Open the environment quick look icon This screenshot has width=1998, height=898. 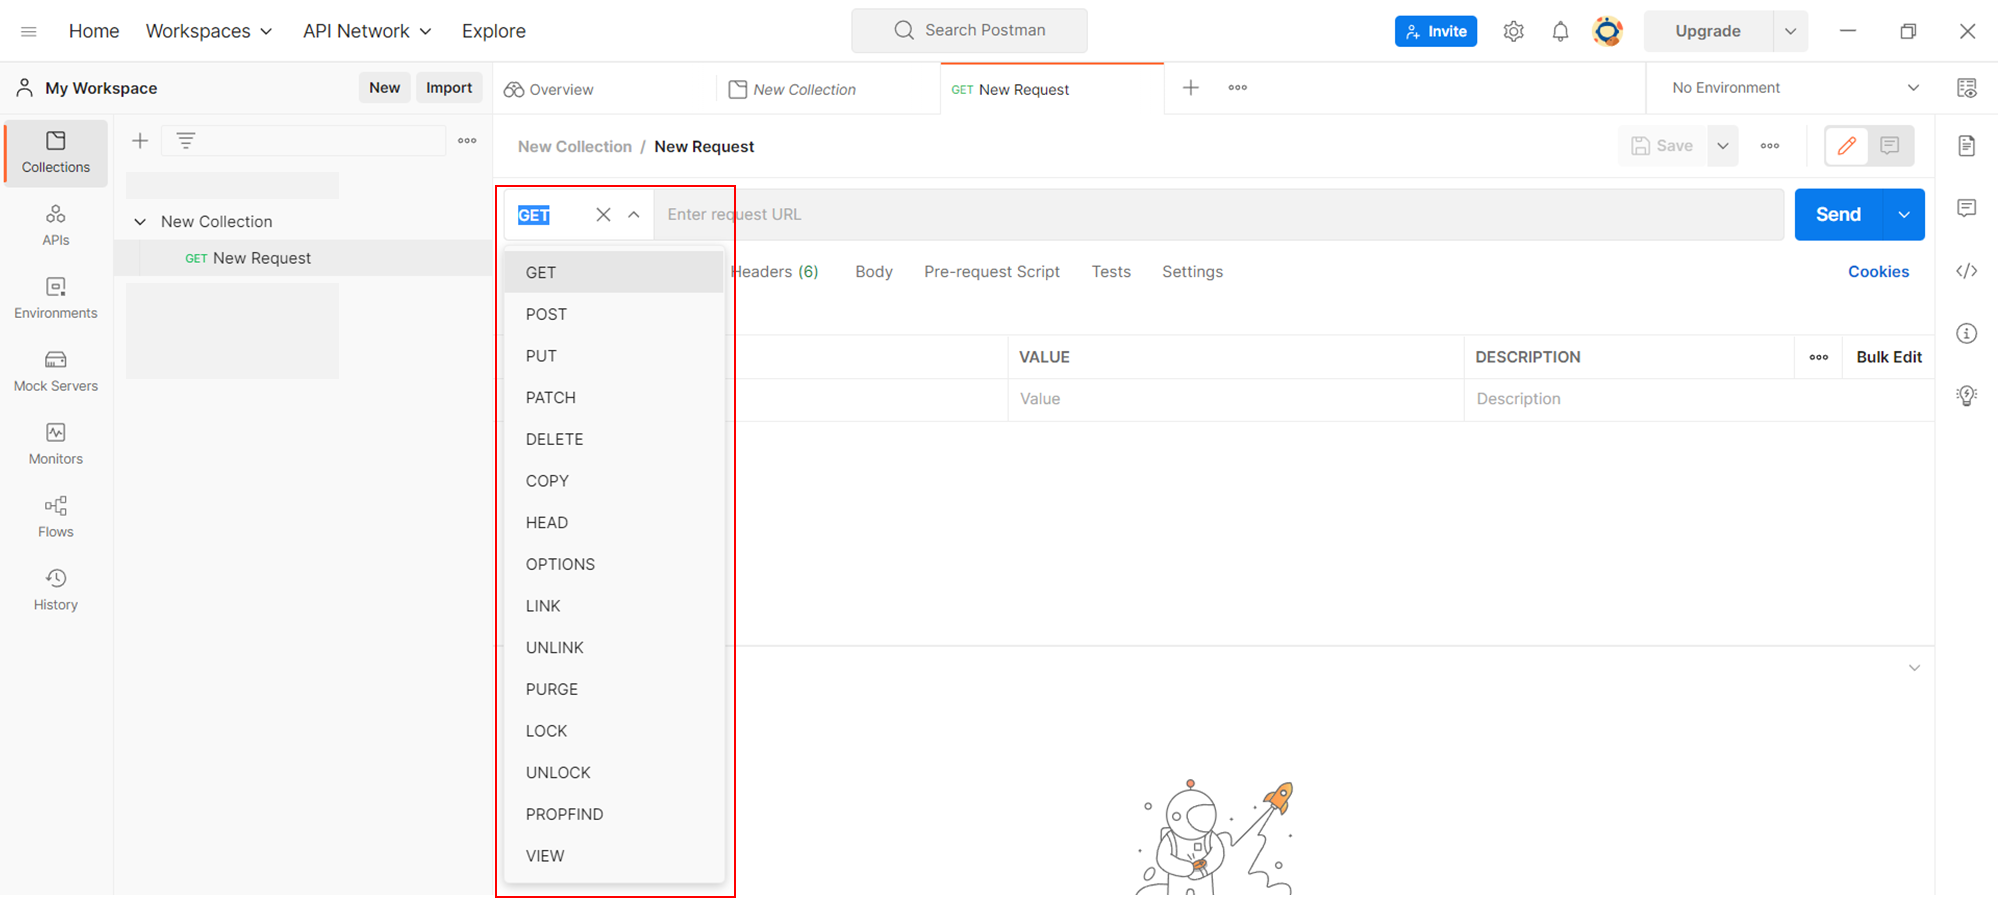click(1966, 88)
